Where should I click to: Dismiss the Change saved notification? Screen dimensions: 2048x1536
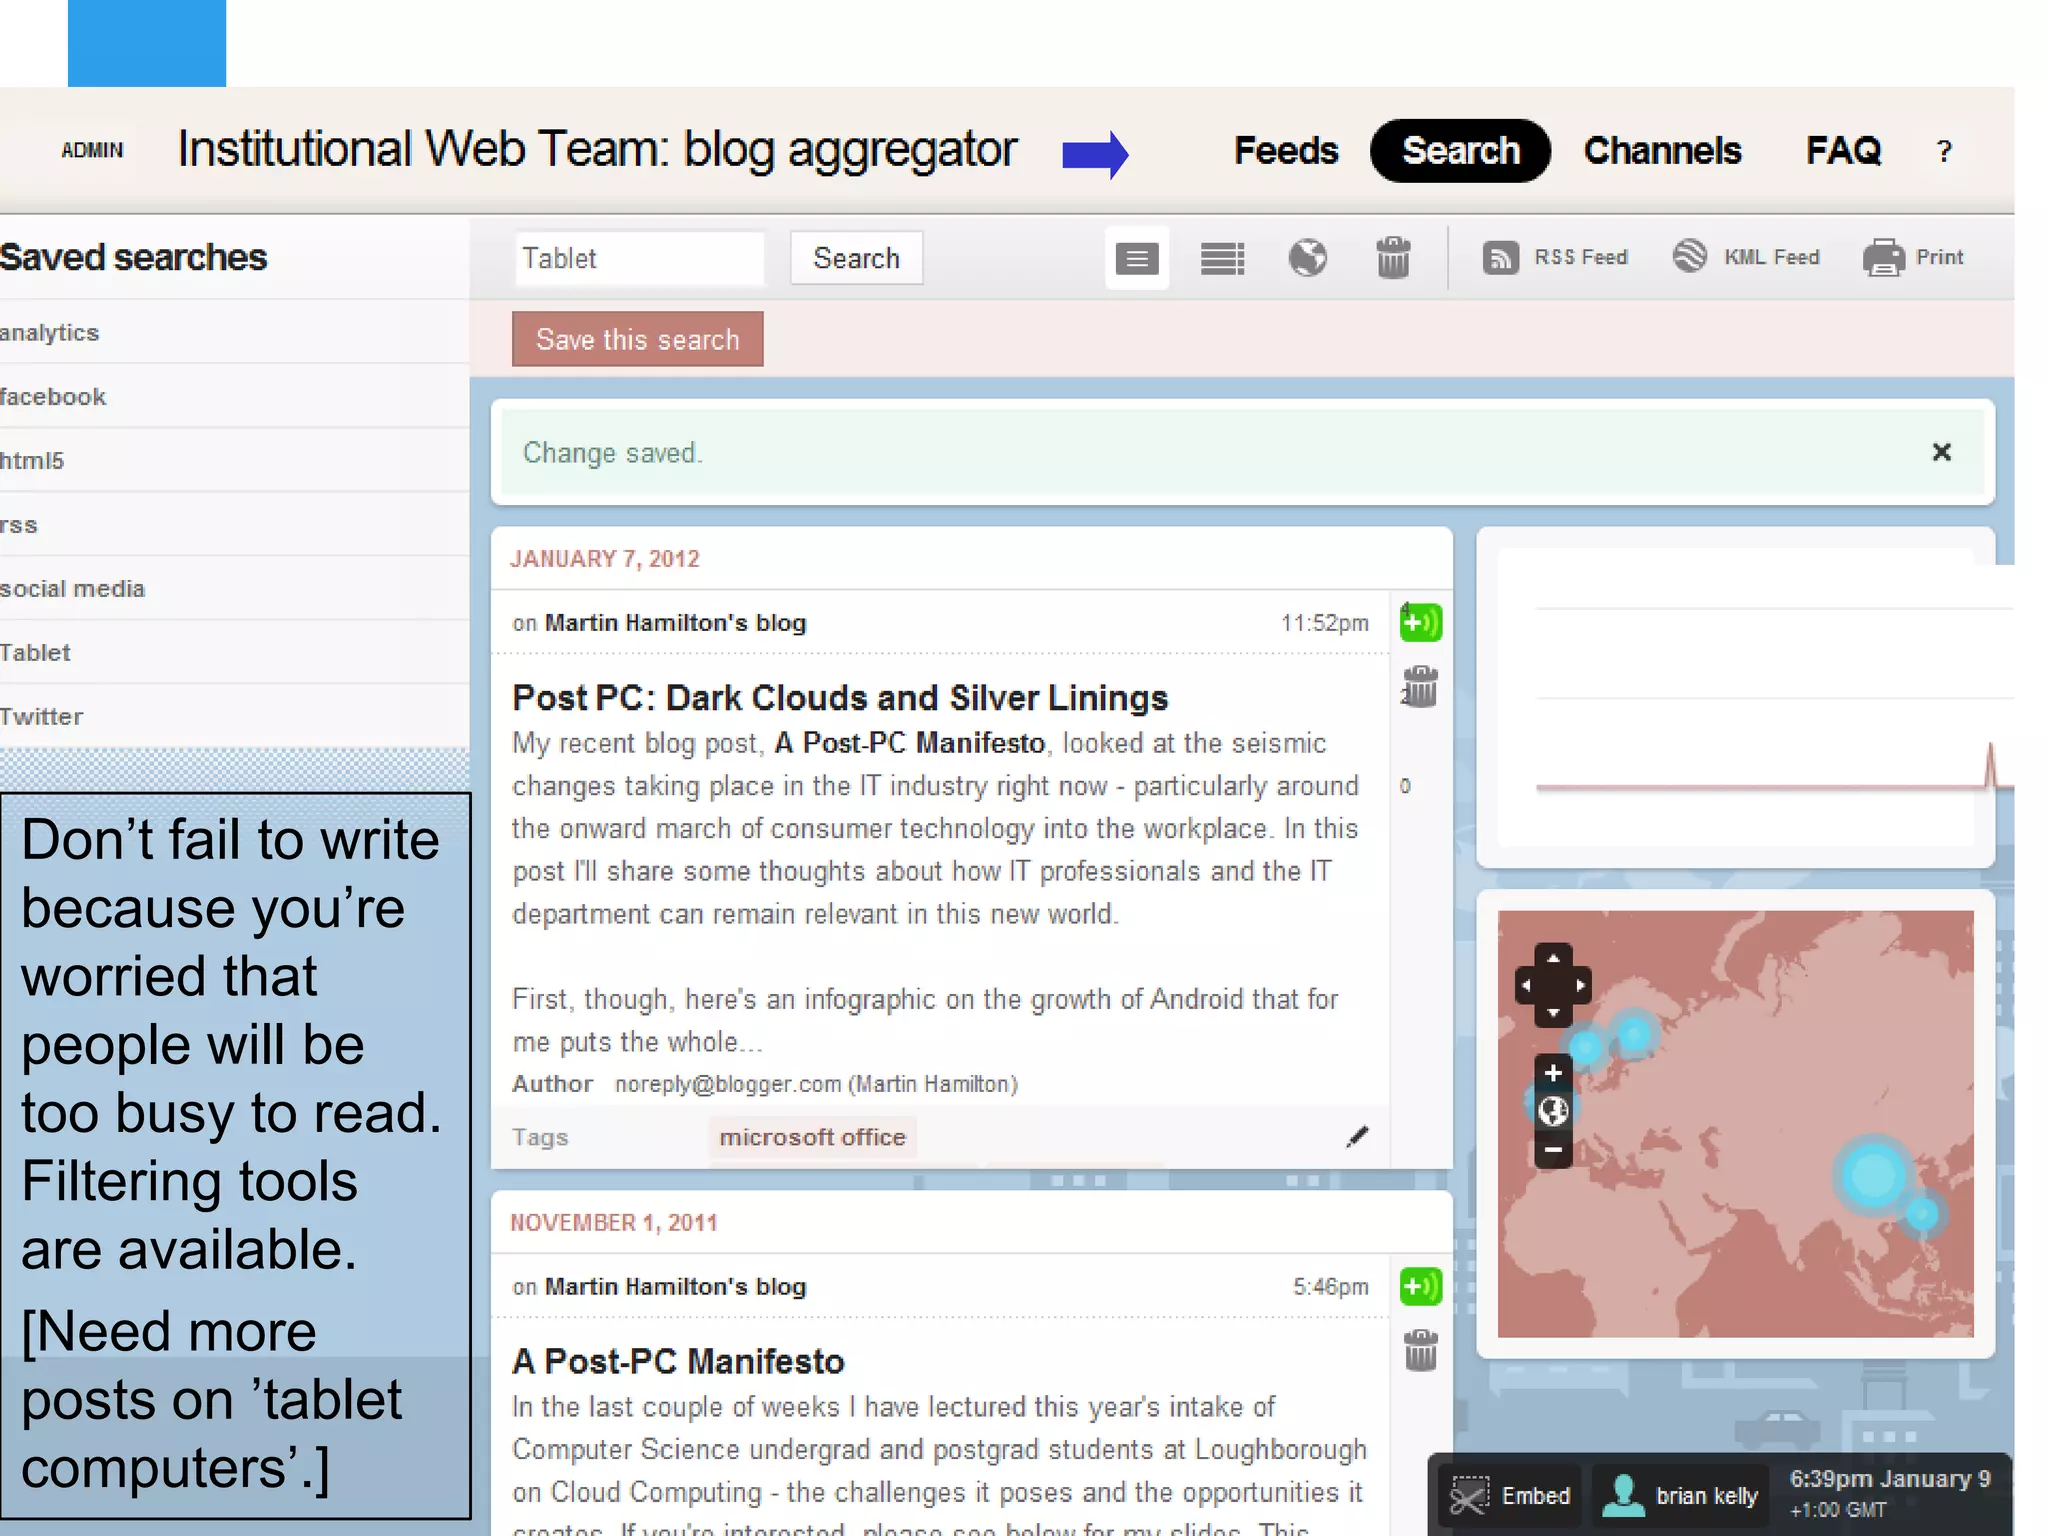pos(1941,453)
